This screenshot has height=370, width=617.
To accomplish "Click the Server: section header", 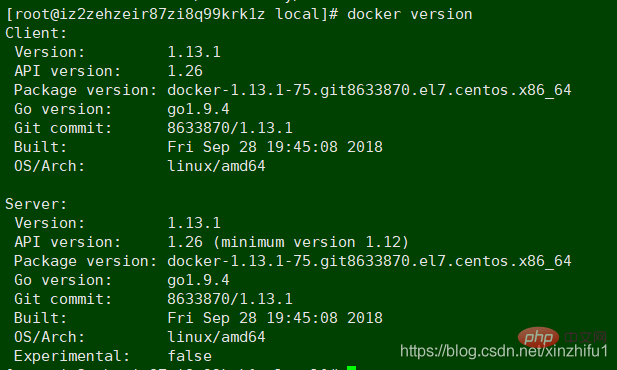I will [36, 204].
